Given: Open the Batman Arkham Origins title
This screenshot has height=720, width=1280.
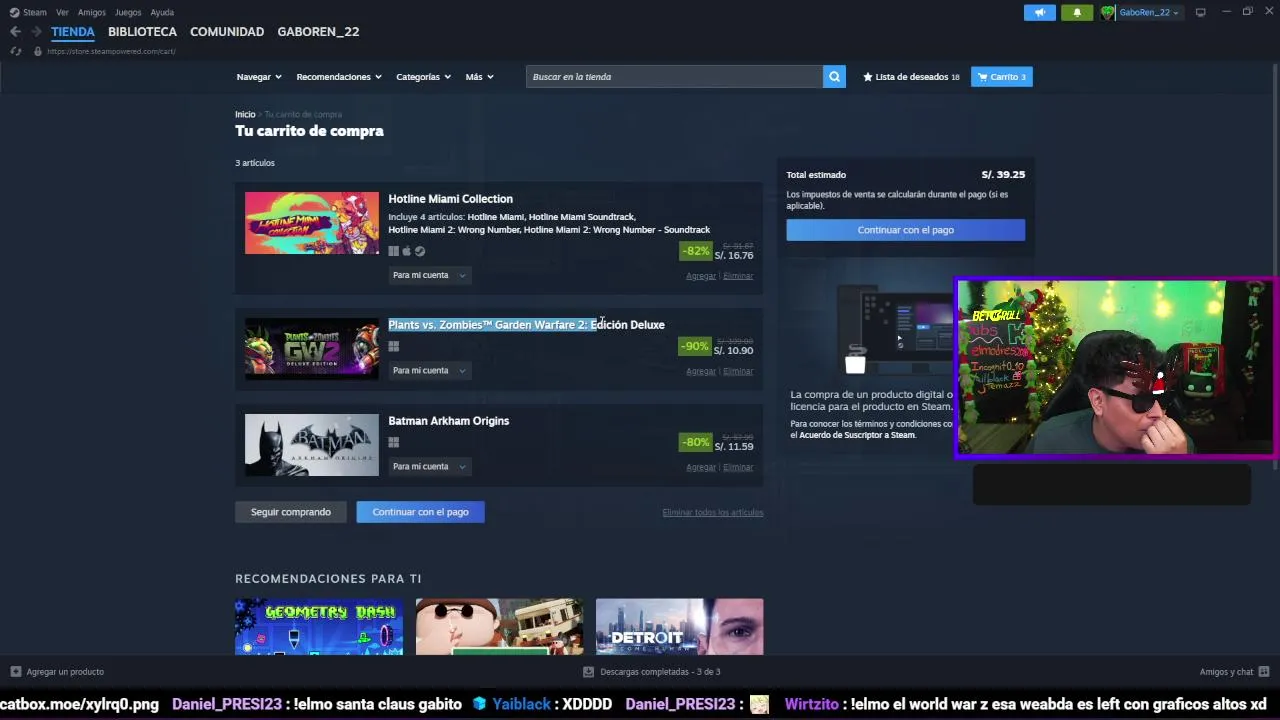Looking at the screenshot, I should point(448,421).
